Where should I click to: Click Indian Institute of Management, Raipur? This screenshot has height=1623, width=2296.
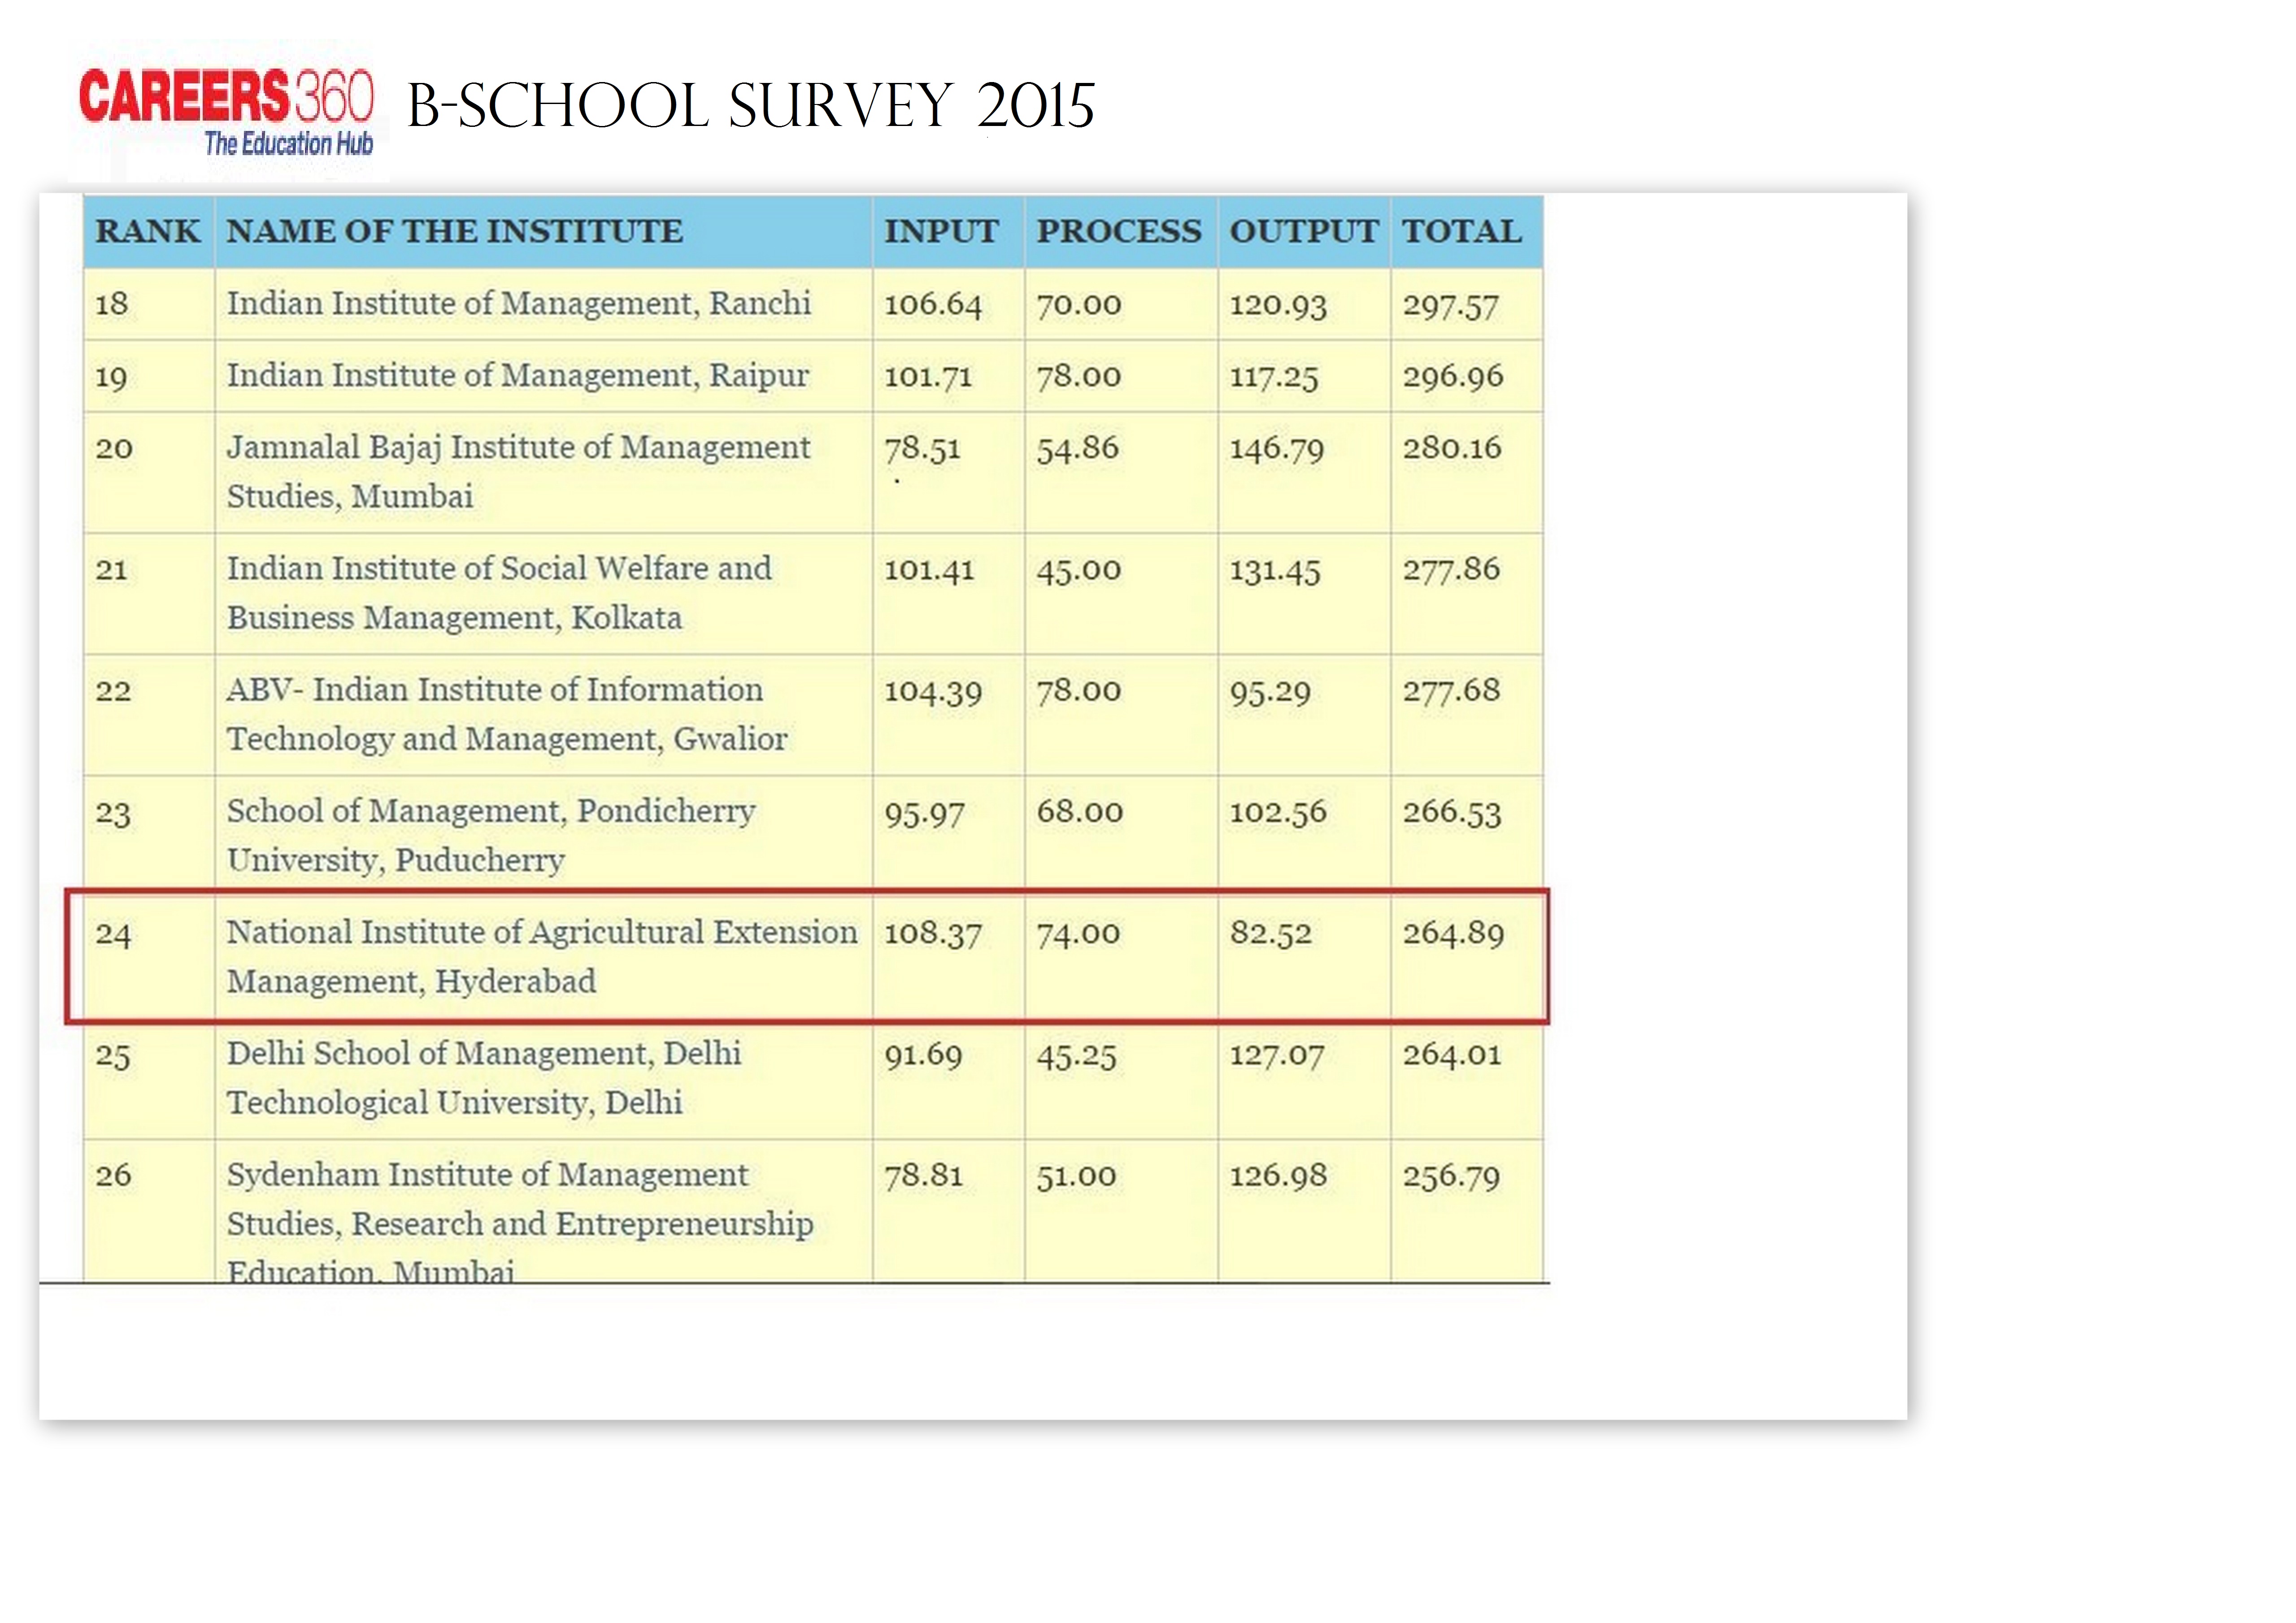[x=518, y=376]
